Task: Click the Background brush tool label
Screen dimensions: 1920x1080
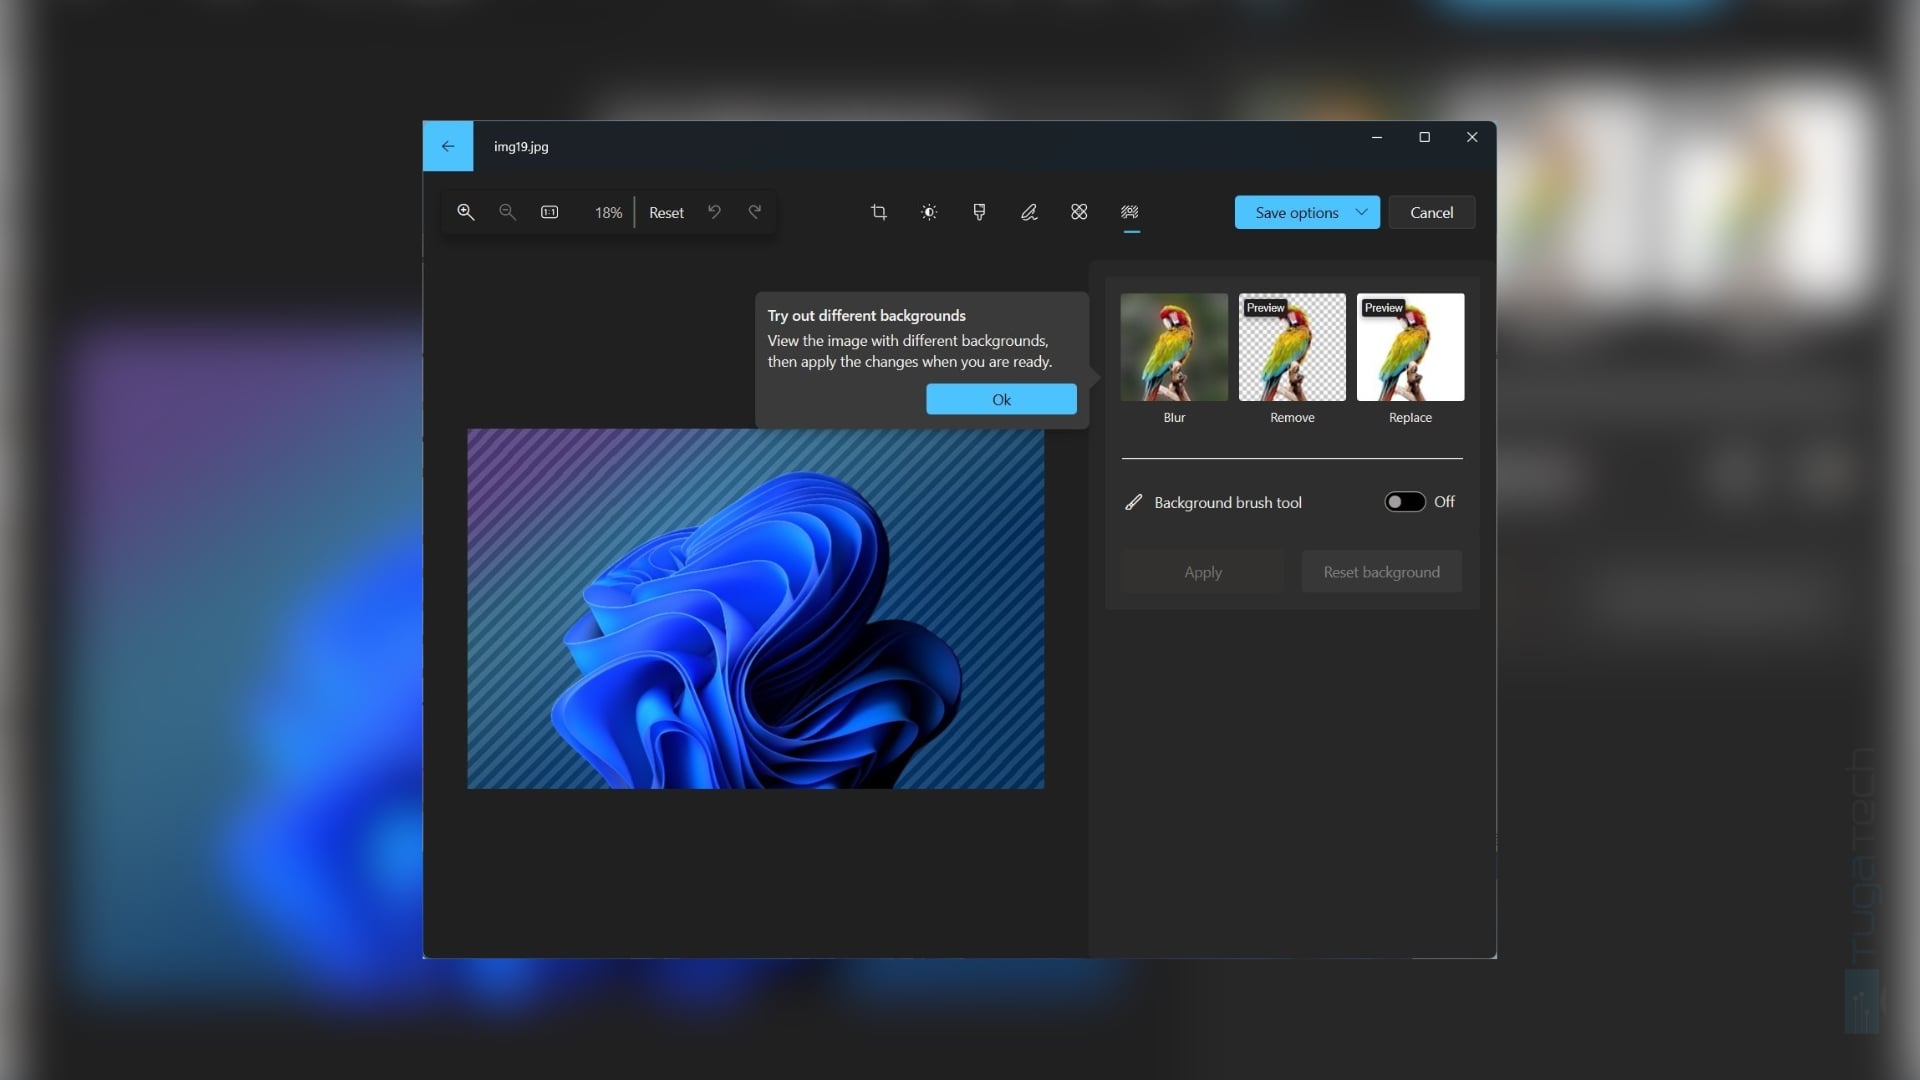Action: [x=1228, y=502]
